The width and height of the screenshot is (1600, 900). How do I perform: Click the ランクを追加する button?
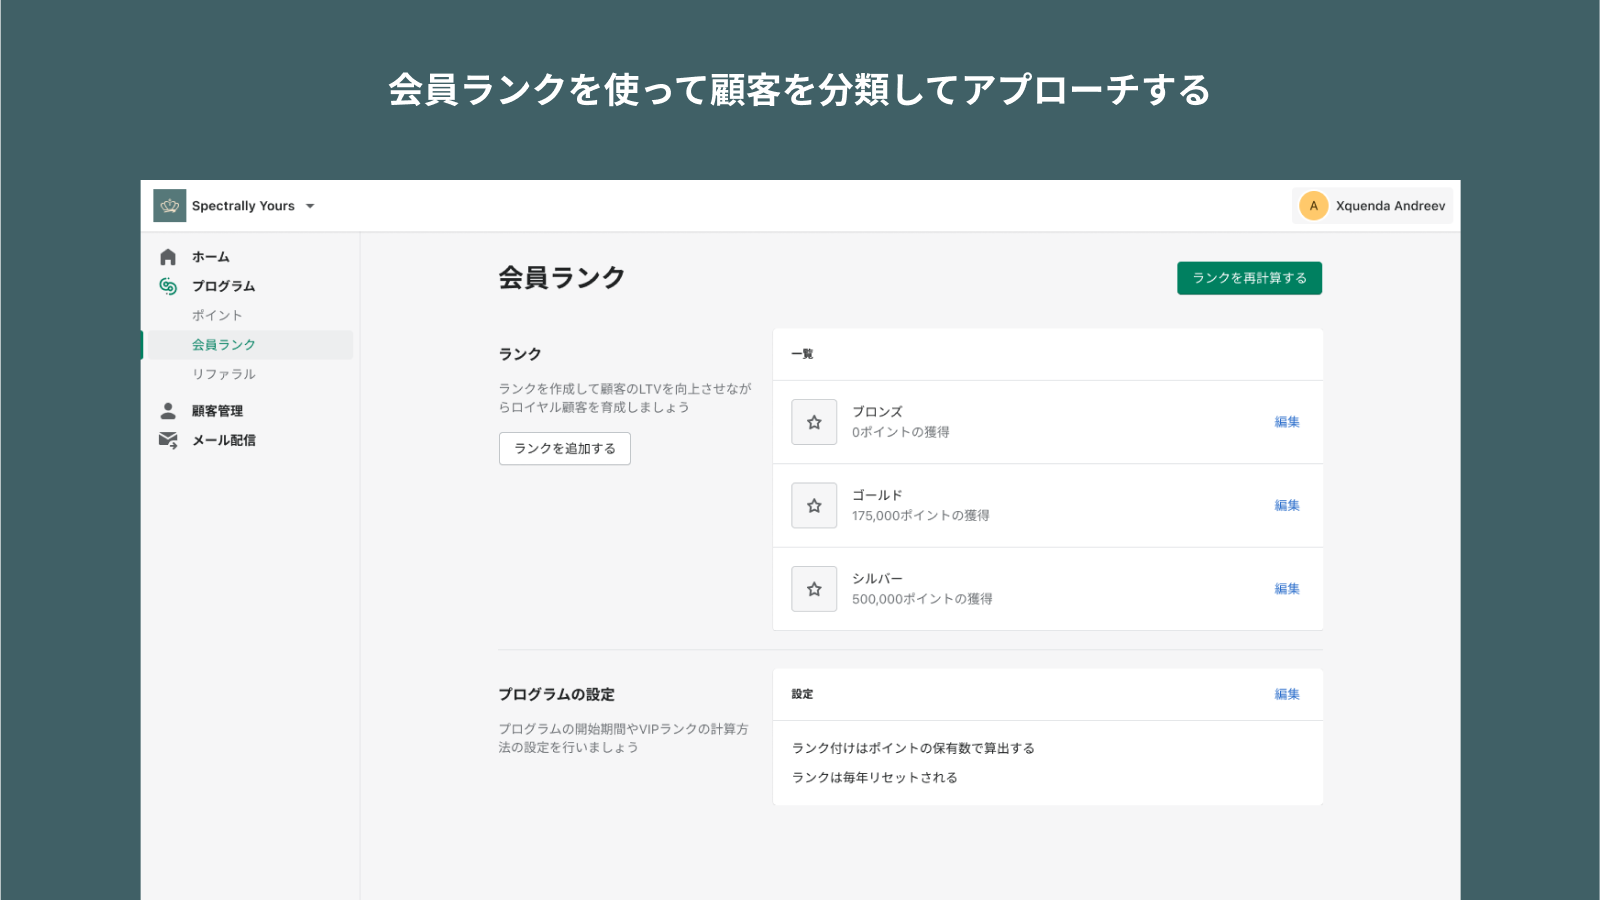coord(565,449)
